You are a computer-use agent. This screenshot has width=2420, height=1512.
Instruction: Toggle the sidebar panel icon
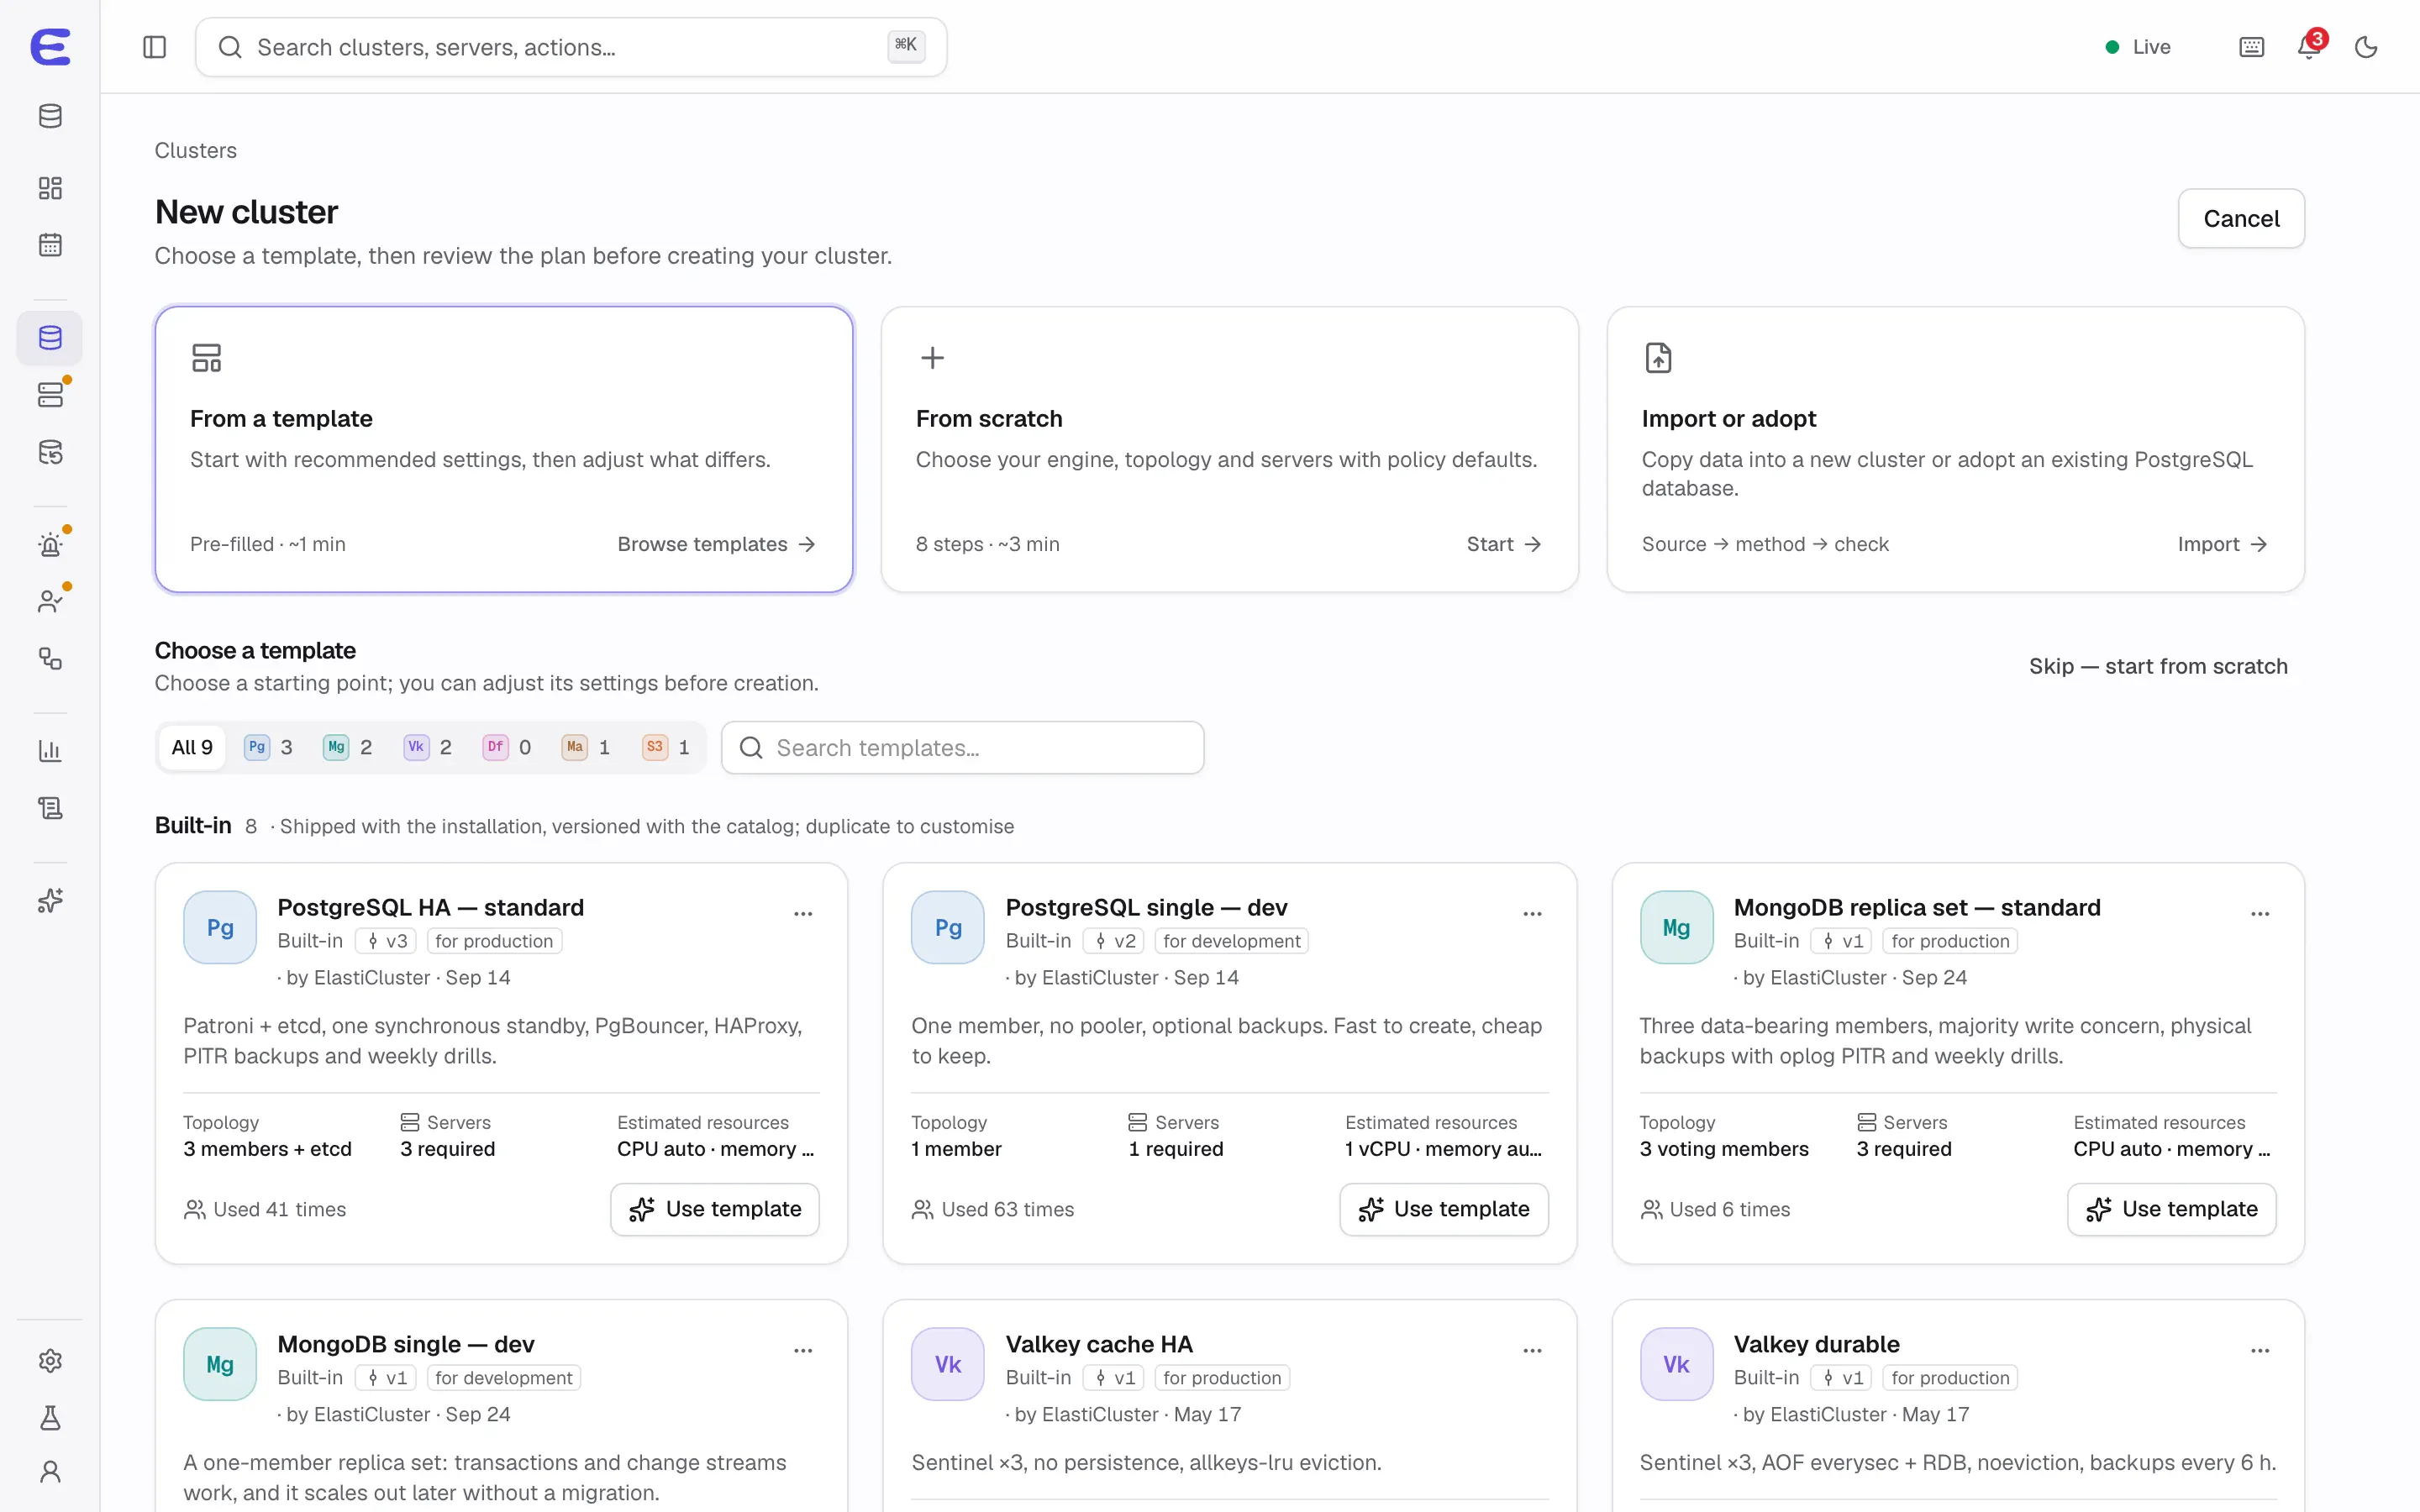click(154, 47)
